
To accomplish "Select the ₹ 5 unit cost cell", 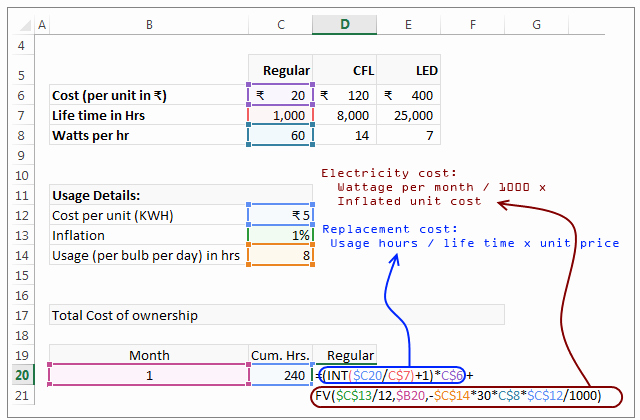I will [280, 215].
